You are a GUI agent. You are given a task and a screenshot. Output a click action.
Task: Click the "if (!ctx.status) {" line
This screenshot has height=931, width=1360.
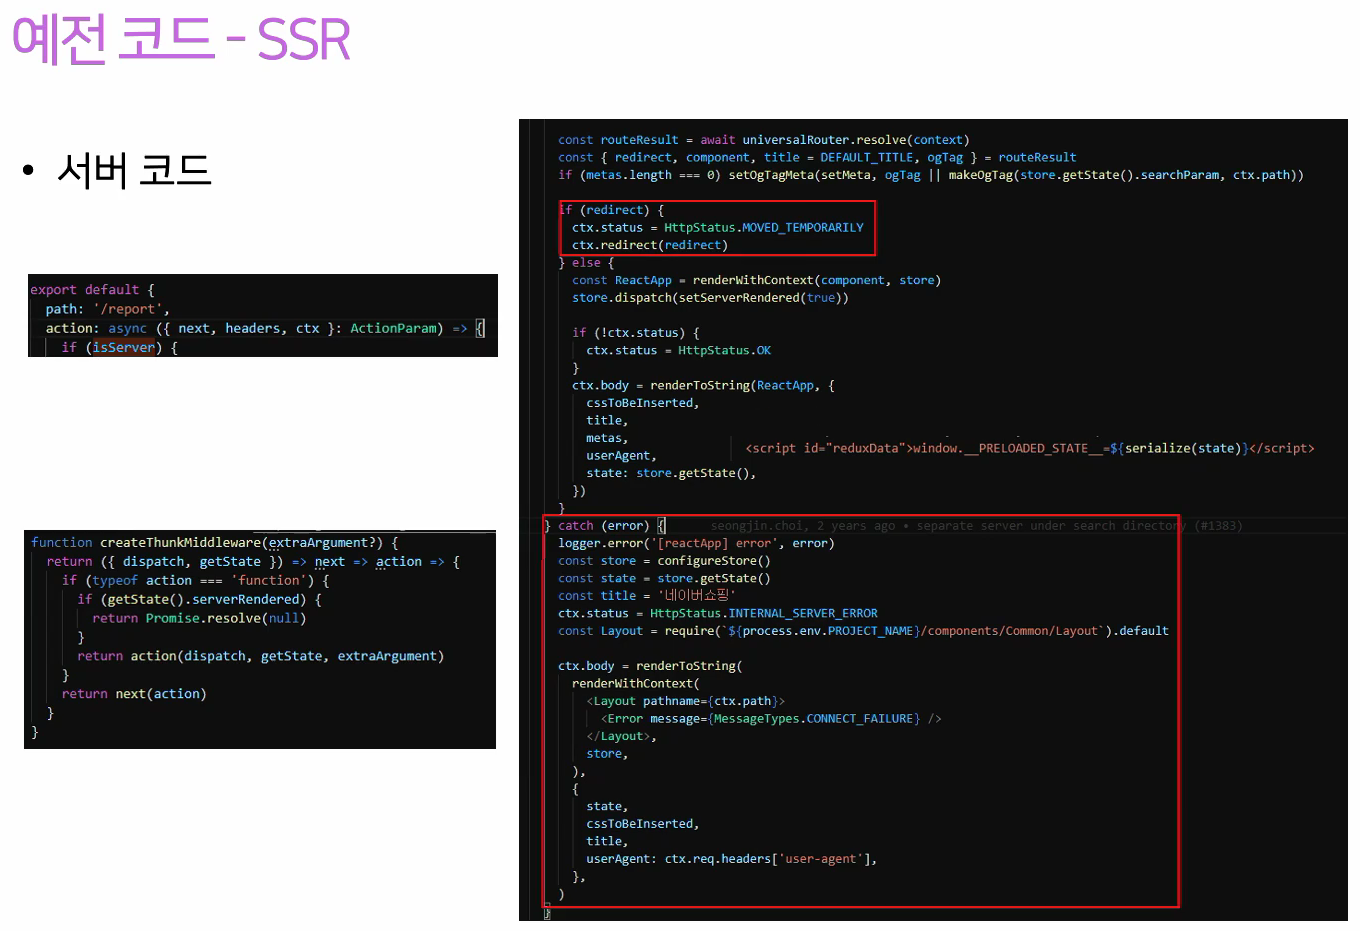tap(636, 333)
